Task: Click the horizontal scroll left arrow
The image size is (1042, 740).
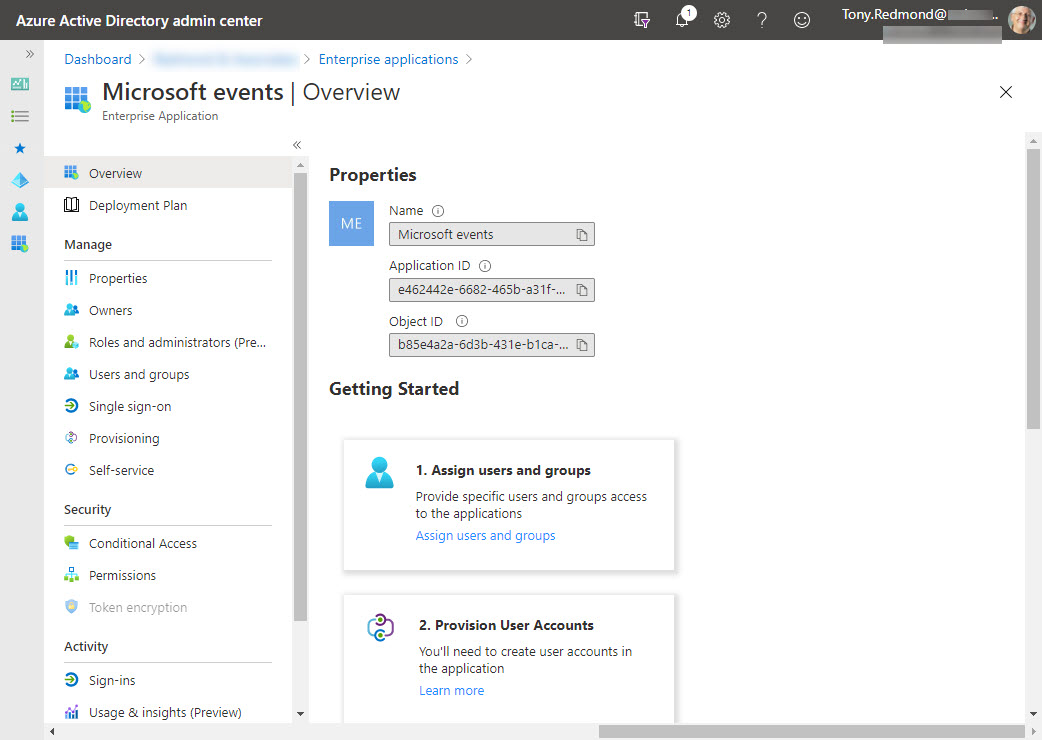Action: (x=52, y=731)
